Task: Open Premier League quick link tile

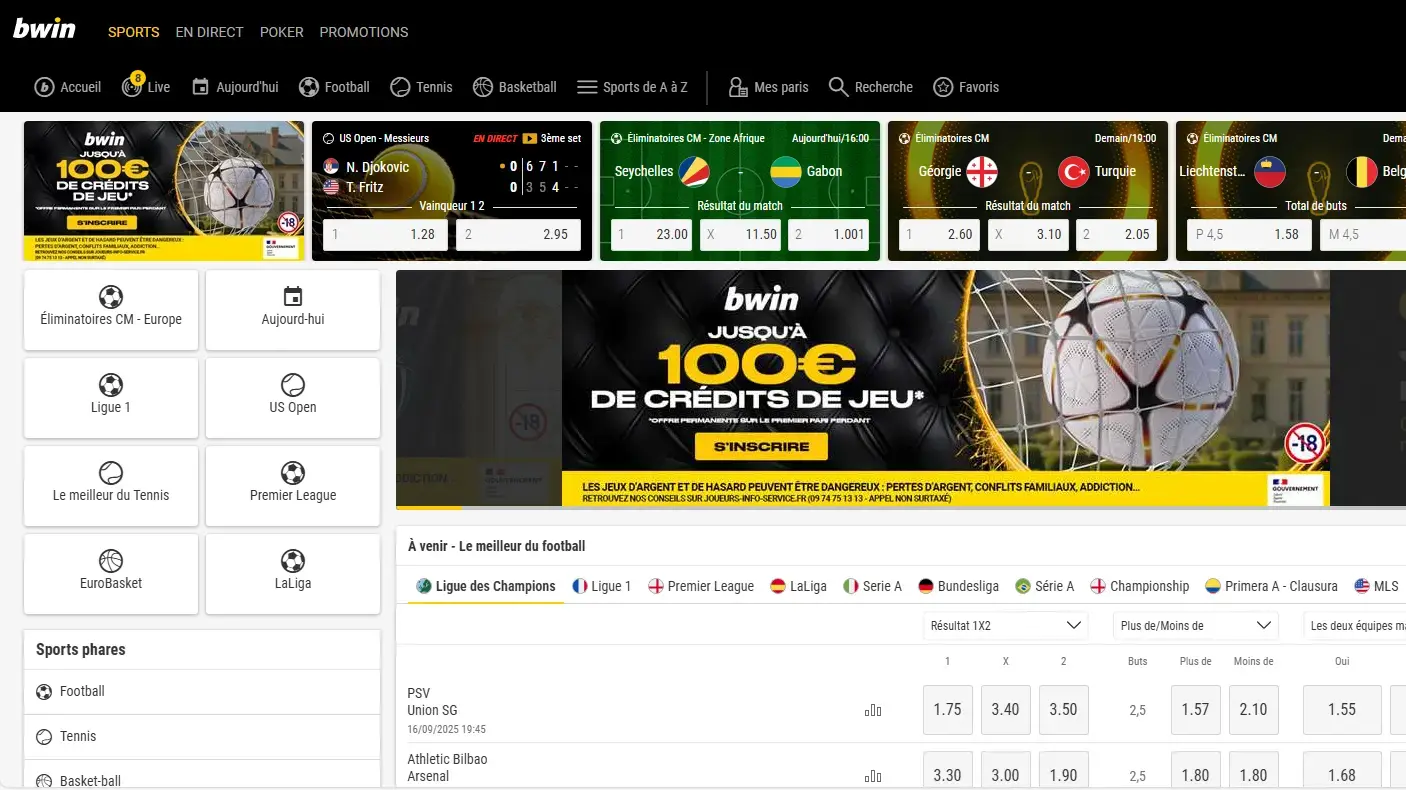Action: pyautogui.click(x=293, y=486)
